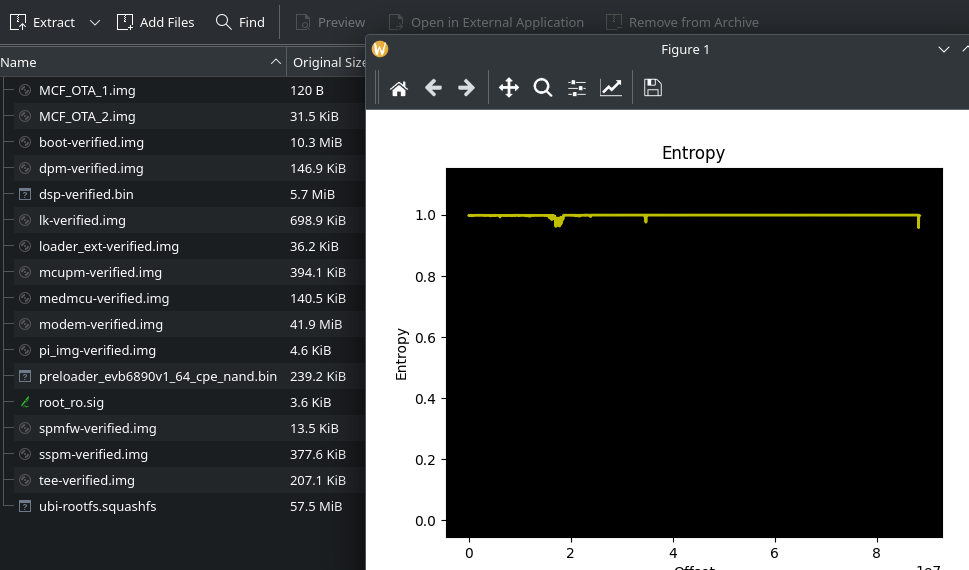
Task: Select ubi-rootfs.squashfs in file list
Action: click(97, 506)
